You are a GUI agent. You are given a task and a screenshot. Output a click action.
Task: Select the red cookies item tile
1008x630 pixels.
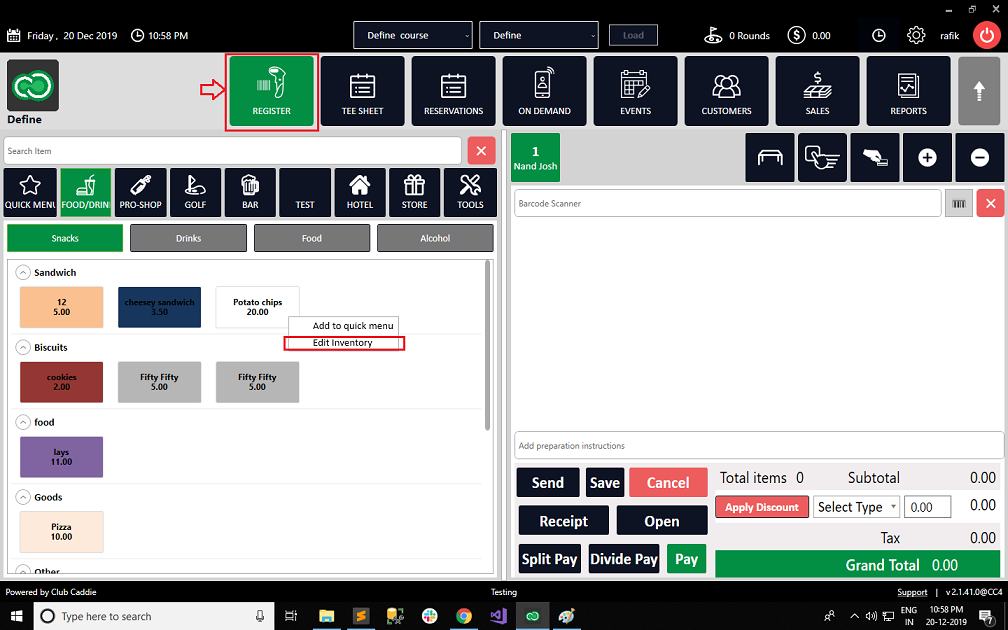click(62, 382)
